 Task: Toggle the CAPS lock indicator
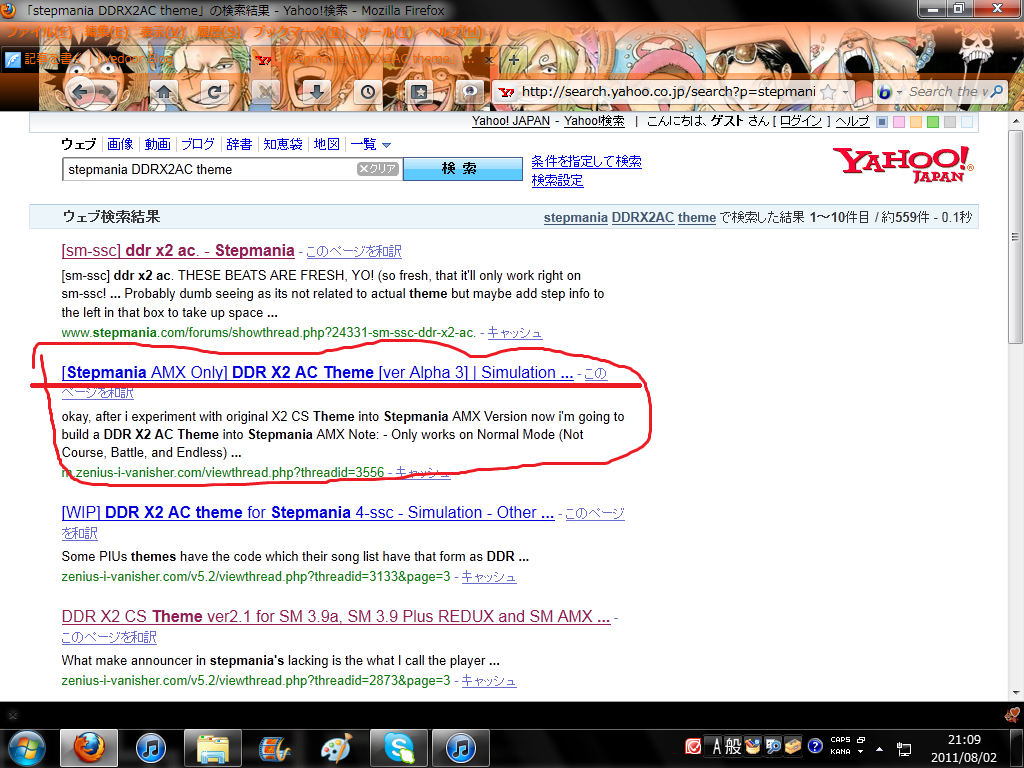840,740
